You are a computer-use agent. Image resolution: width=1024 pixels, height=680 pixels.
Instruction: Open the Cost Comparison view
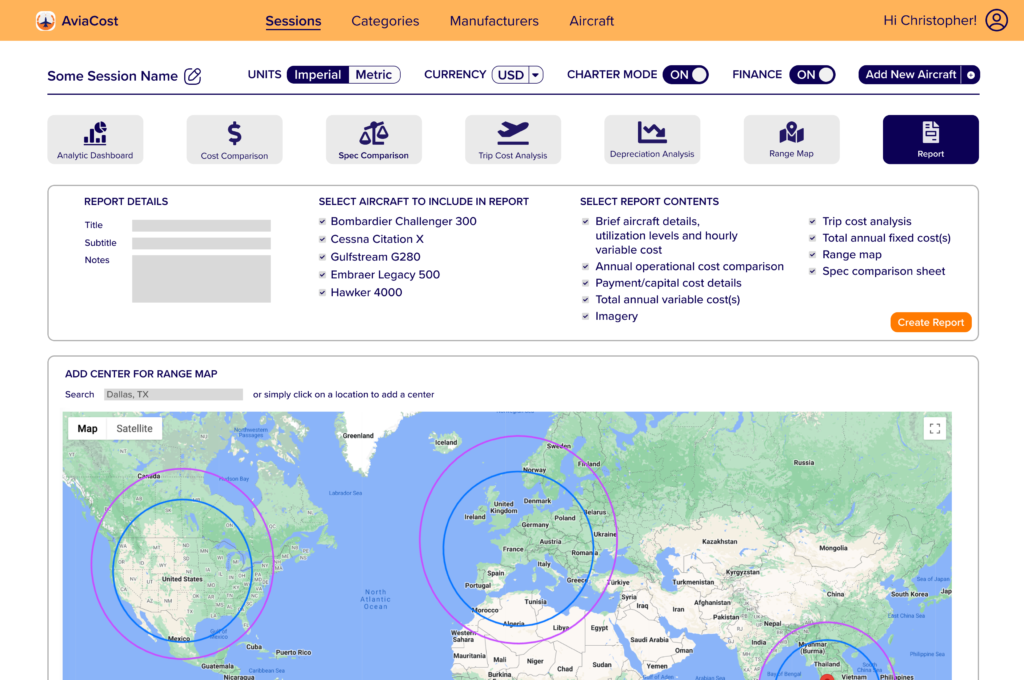click(234, 139)
